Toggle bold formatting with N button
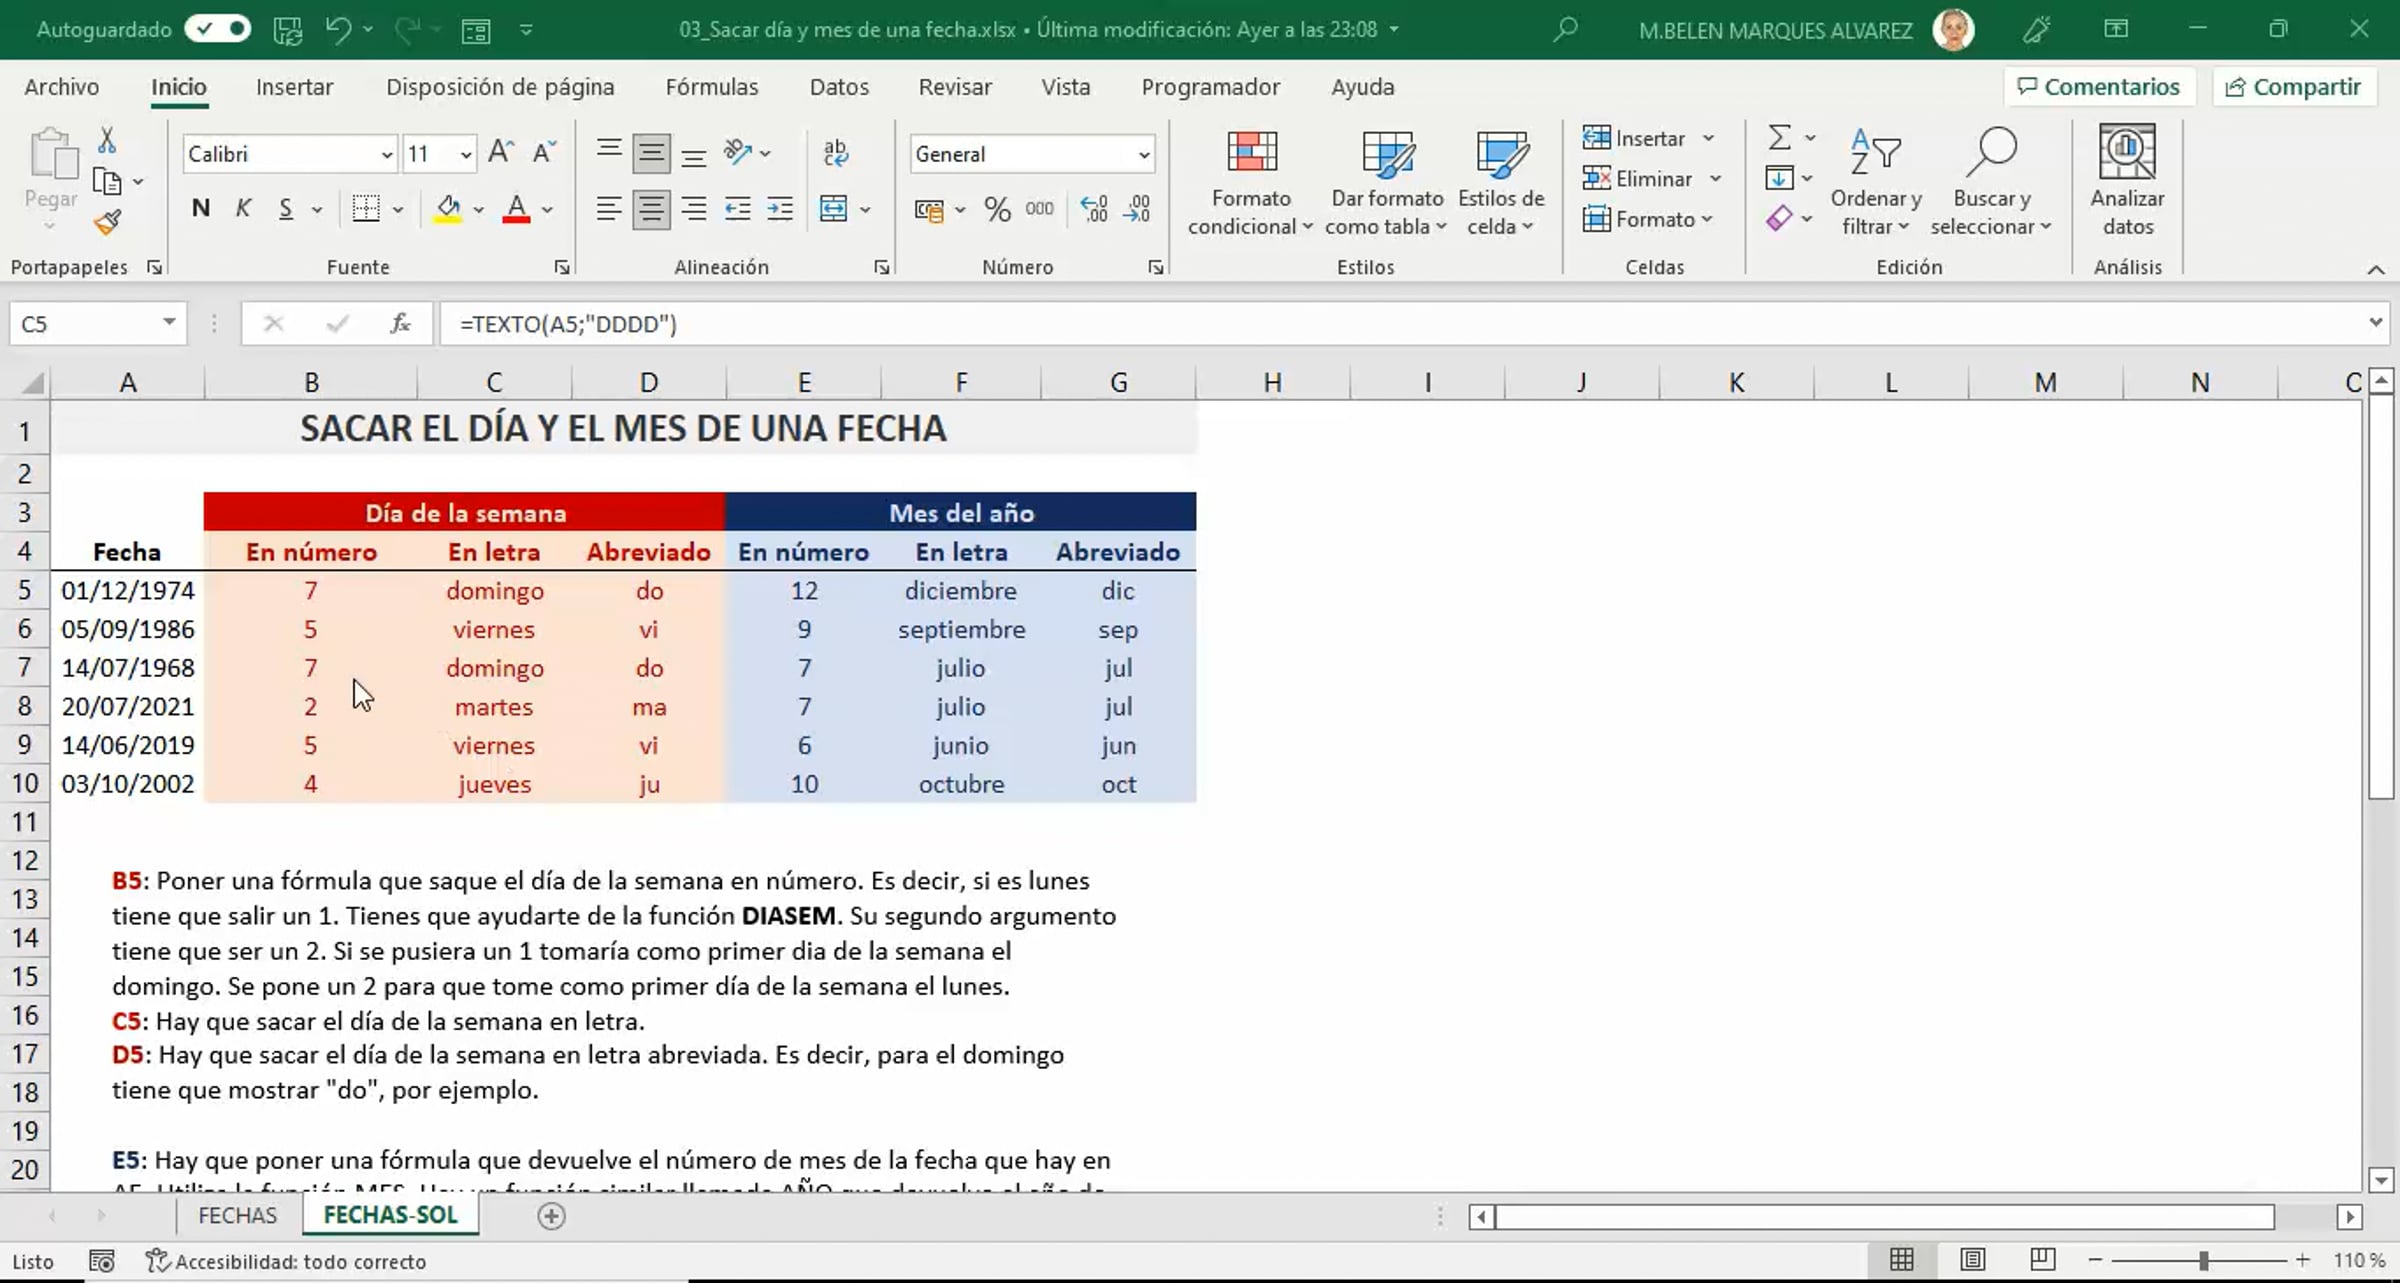Viewport: 2400px width, 1283px height. click(x=201, y=209)
